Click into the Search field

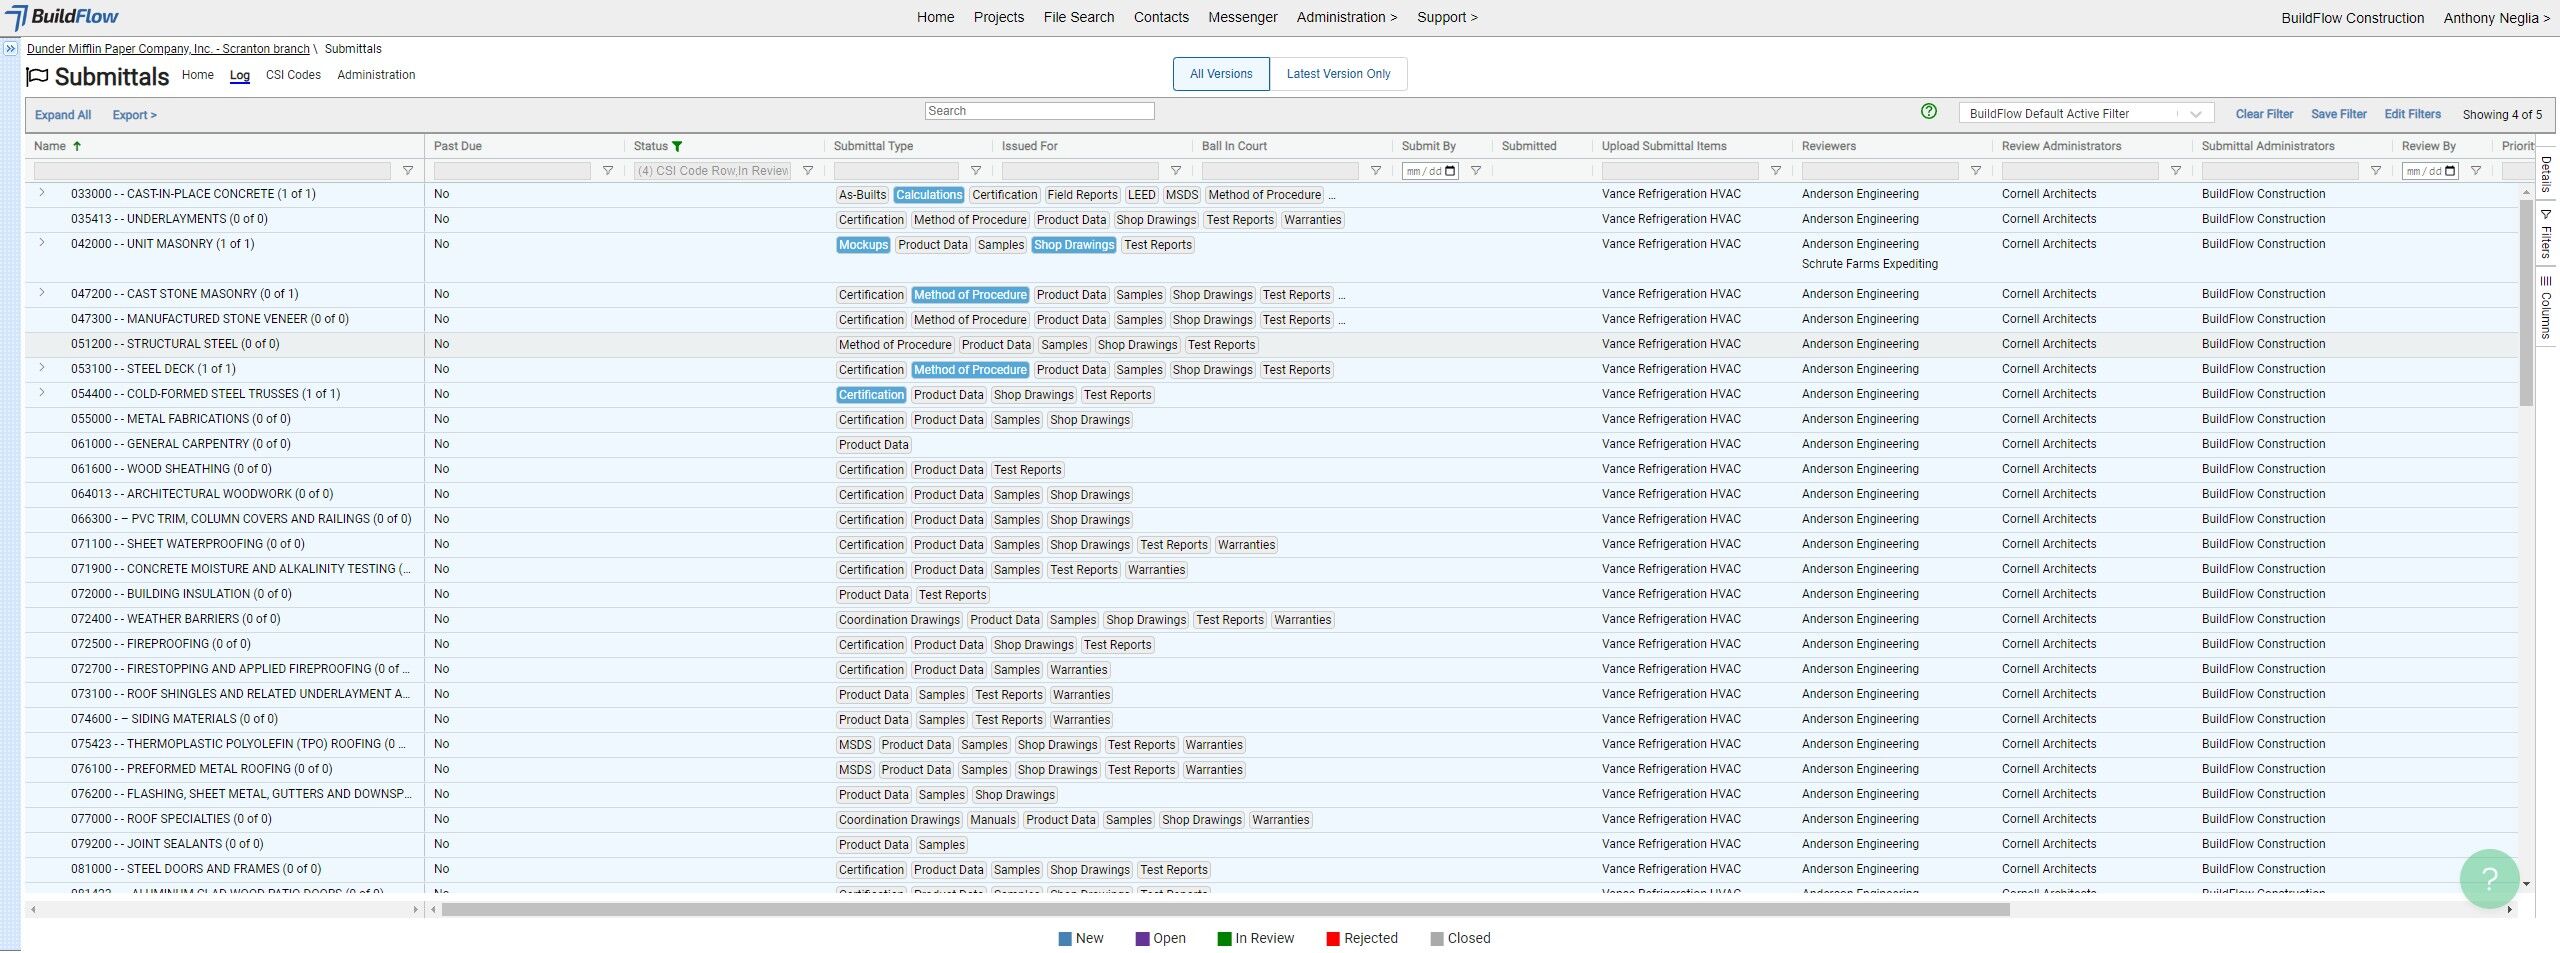1039,111
